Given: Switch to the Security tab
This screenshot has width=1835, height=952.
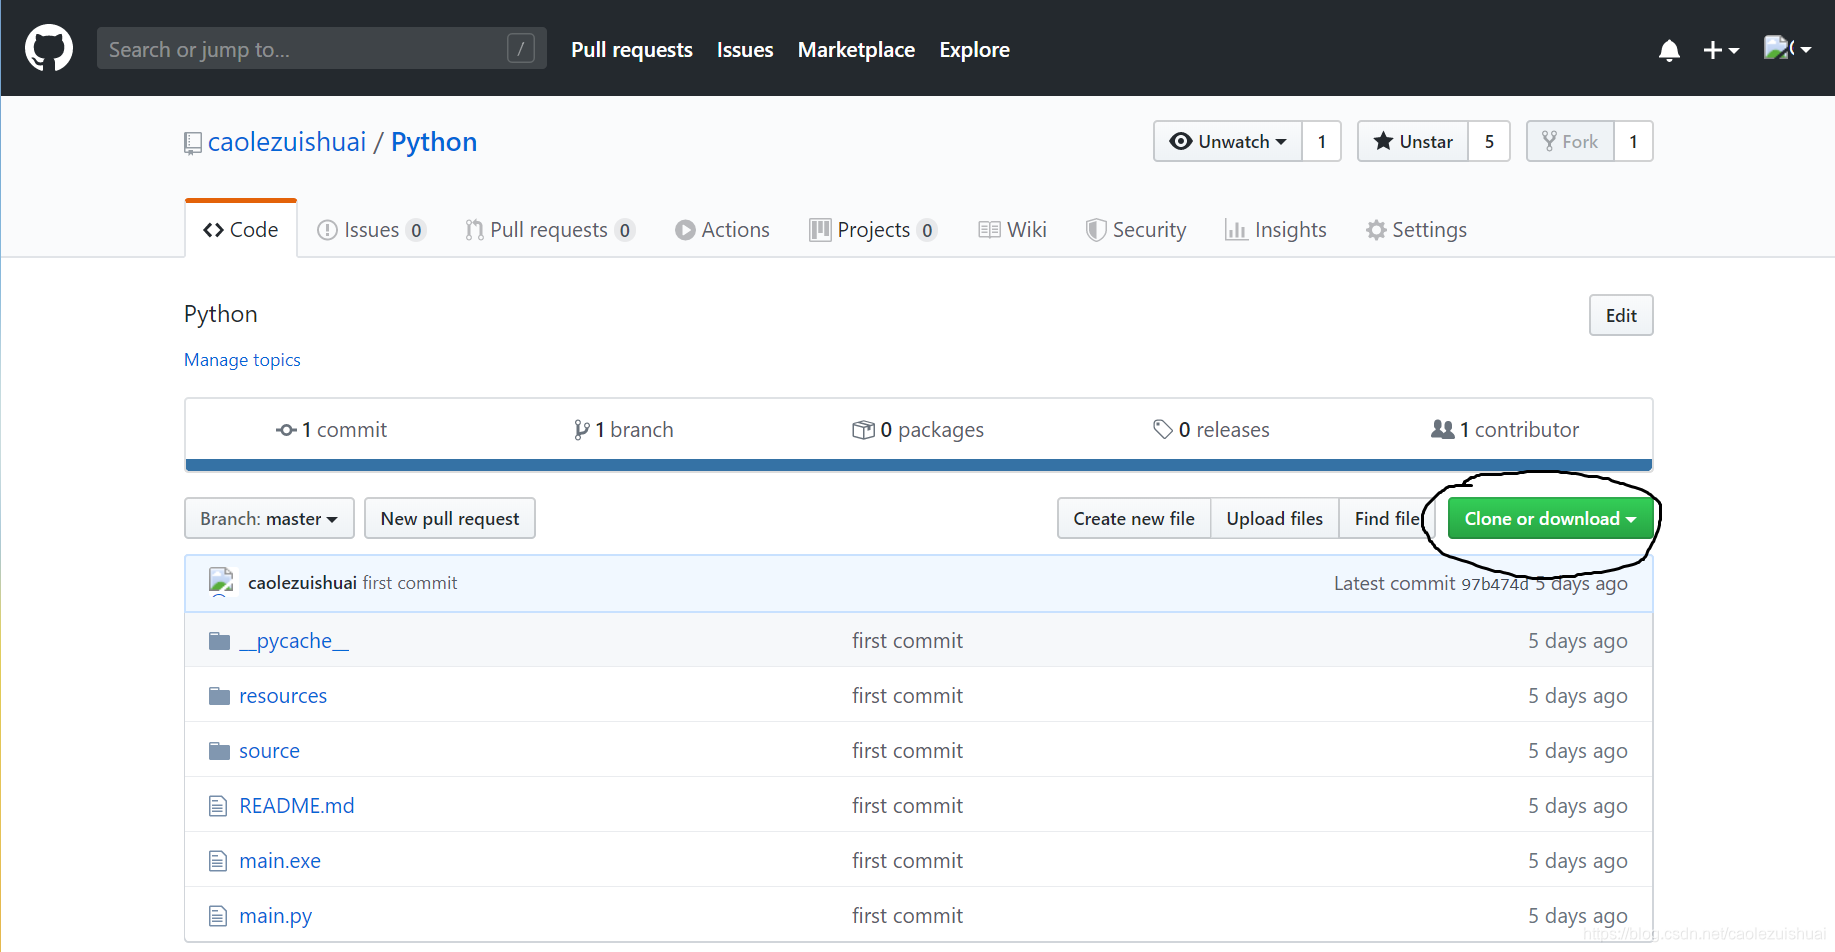Looking at the screenshot, I should tap(1136, 230).
